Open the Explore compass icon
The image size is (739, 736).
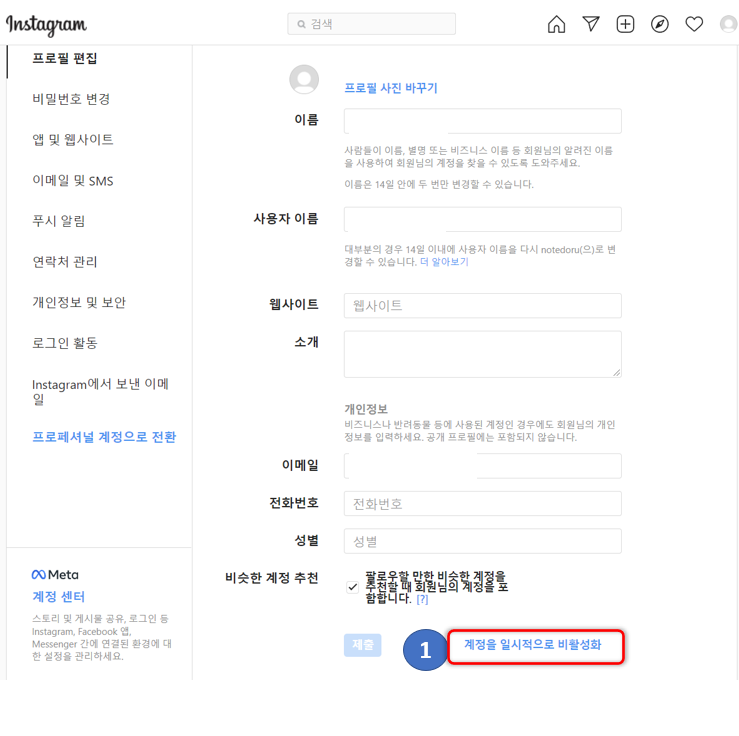click(659, 24)
